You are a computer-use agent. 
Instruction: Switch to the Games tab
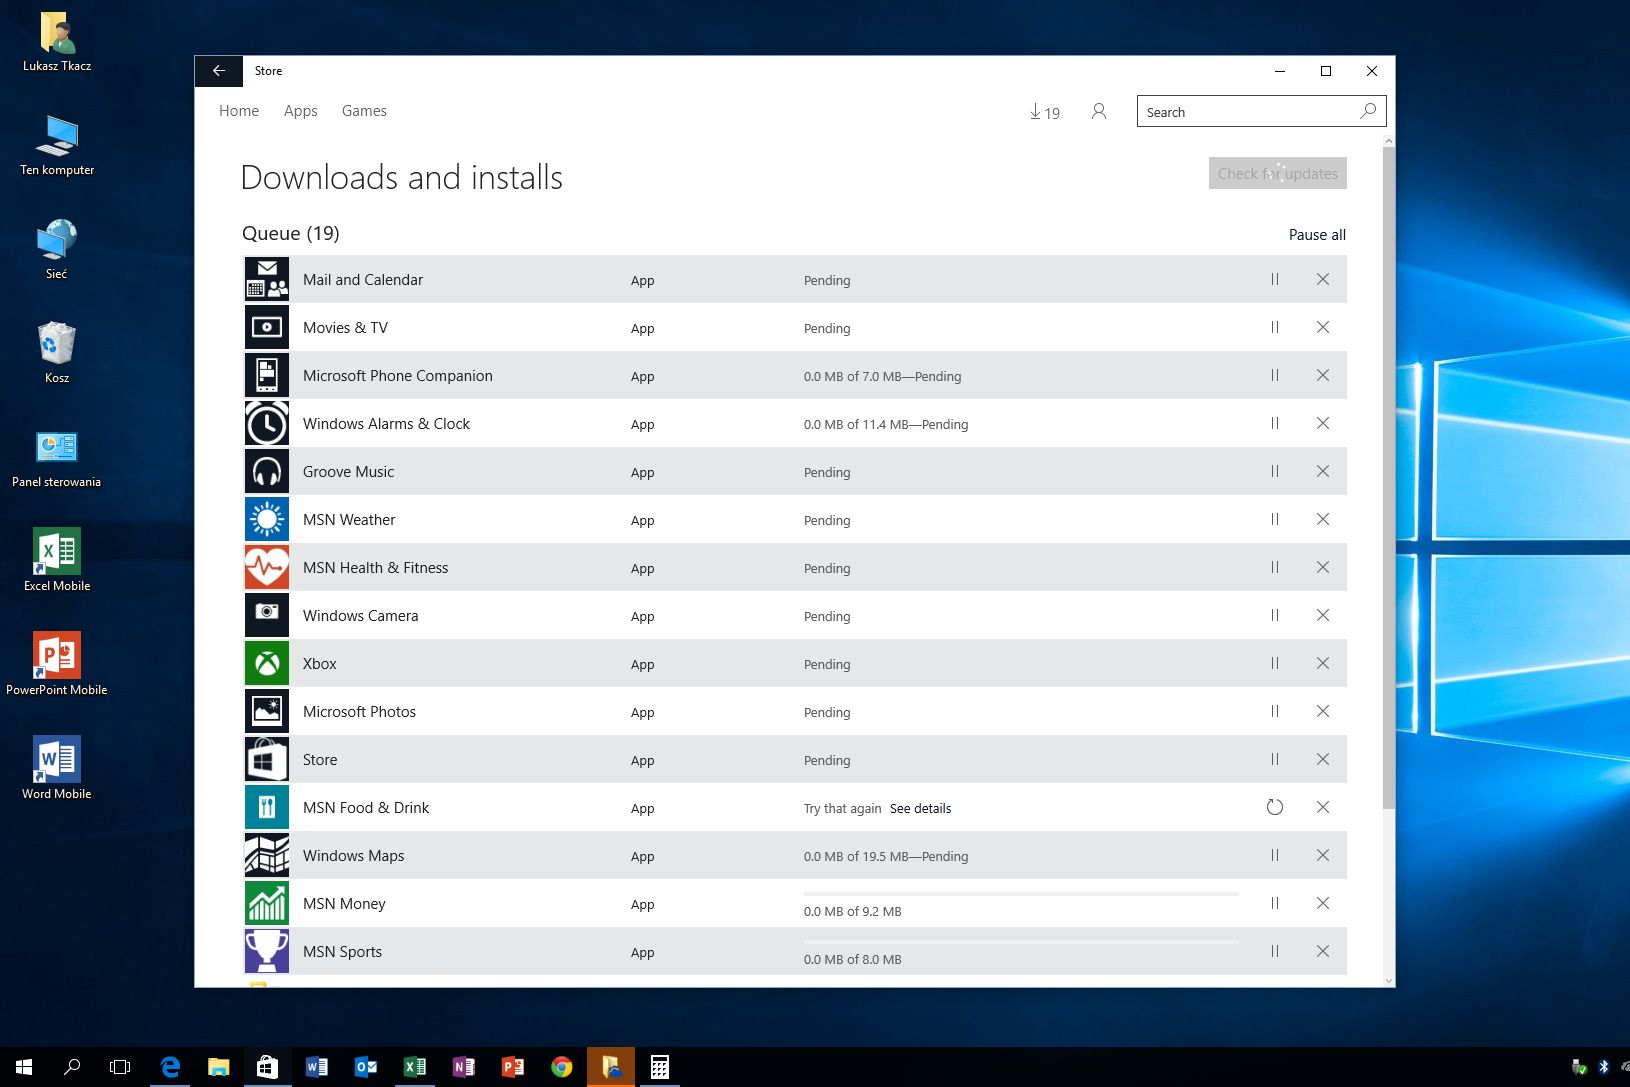(x=364, y=111)
